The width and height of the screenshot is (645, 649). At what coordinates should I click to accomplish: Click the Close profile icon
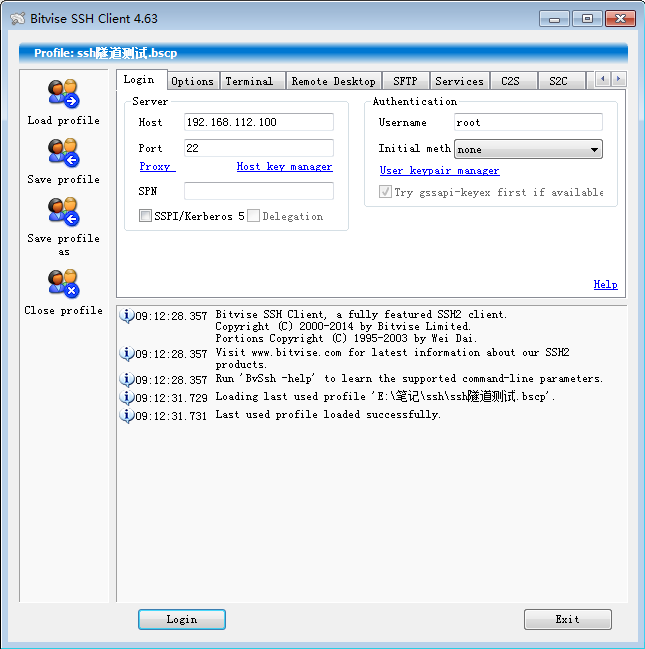pos(63,284)
